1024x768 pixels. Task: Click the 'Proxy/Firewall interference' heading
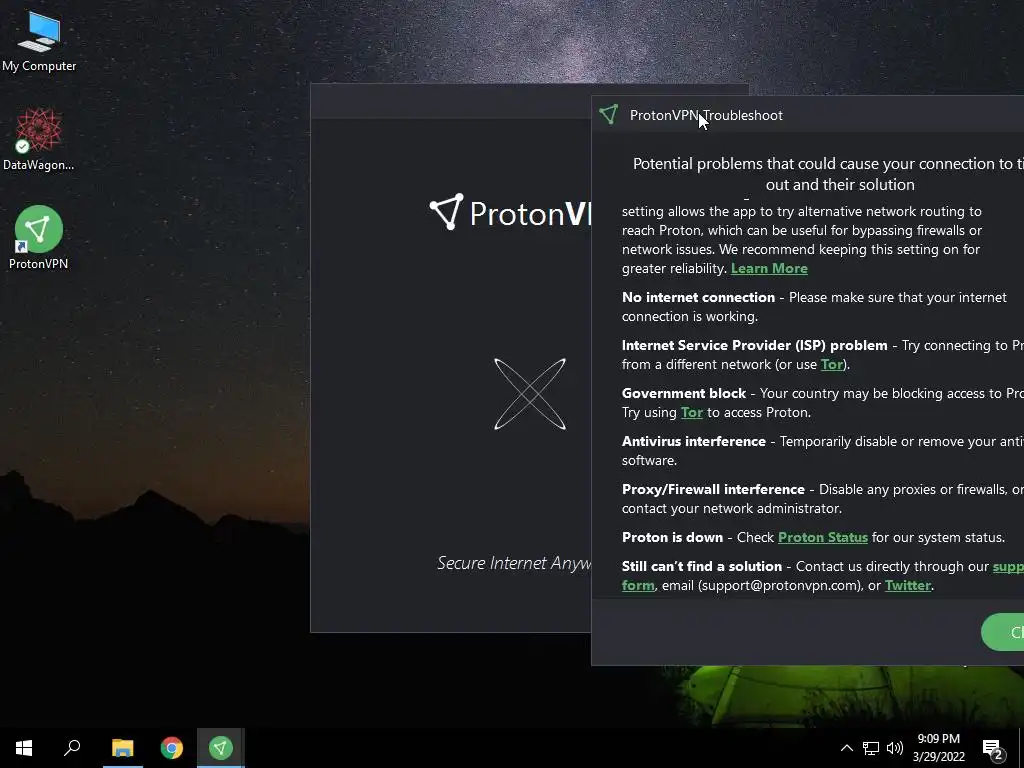click(713, 490)
